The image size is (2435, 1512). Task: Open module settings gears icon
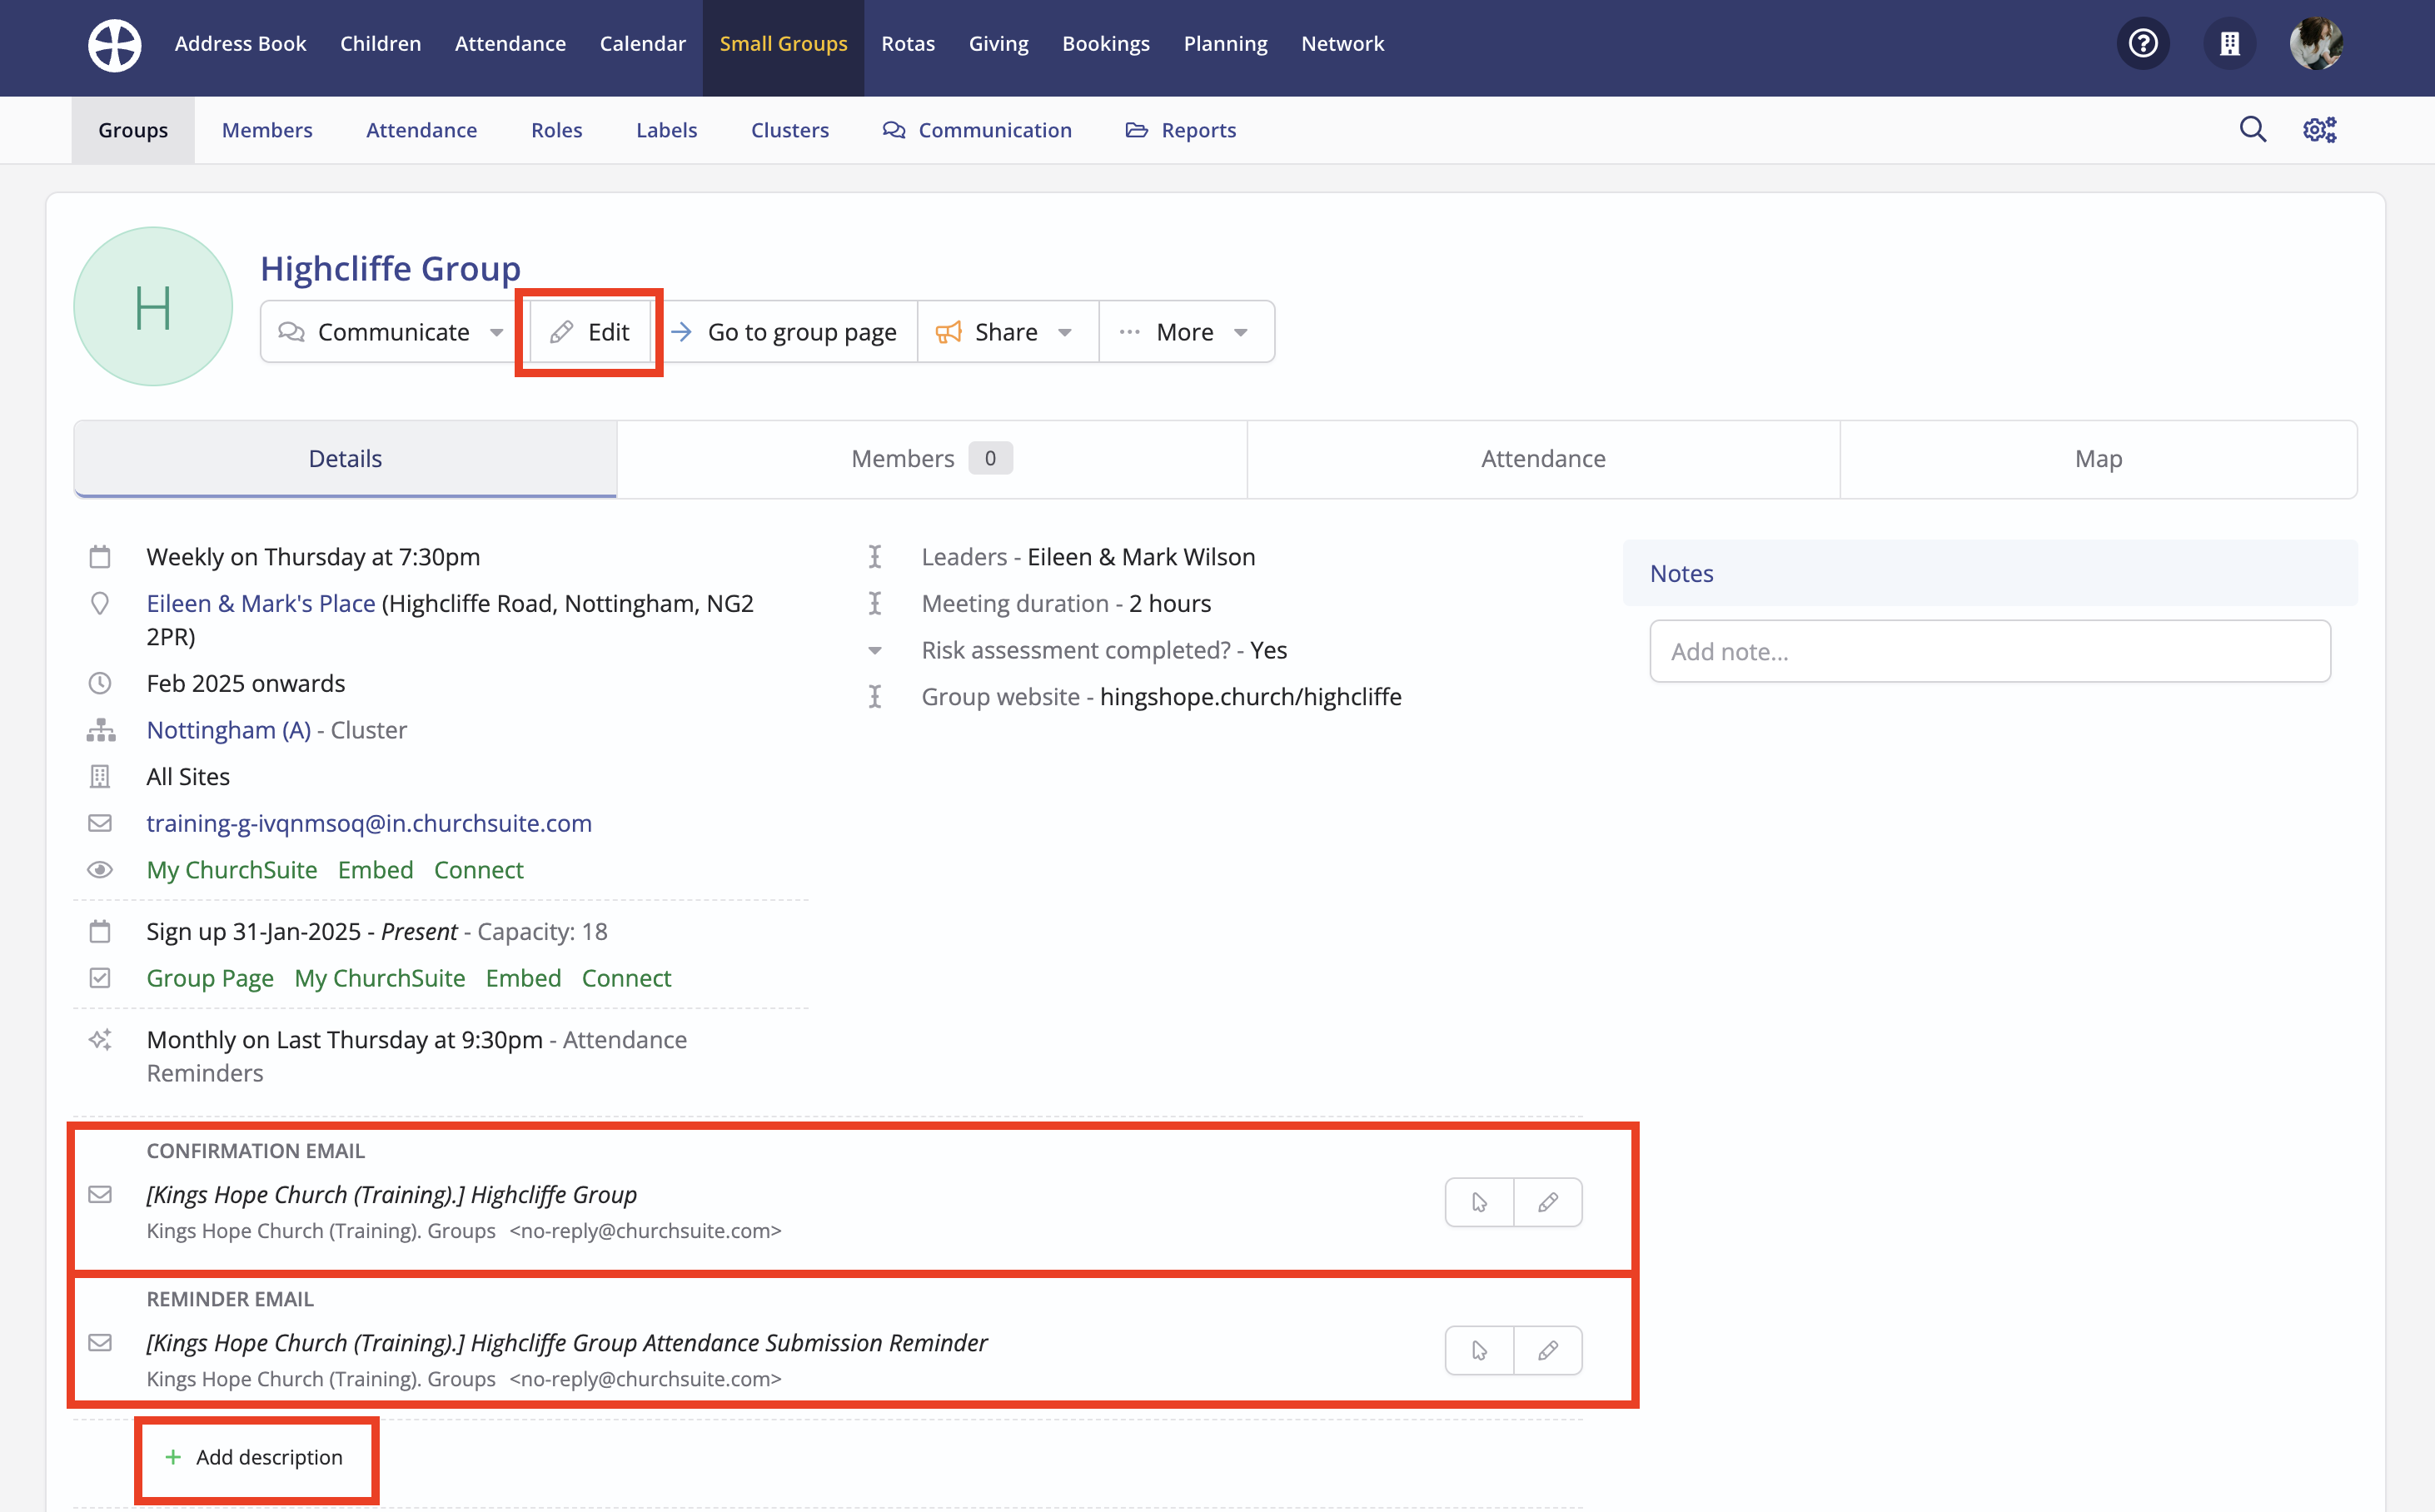(x=2319, y=130)
